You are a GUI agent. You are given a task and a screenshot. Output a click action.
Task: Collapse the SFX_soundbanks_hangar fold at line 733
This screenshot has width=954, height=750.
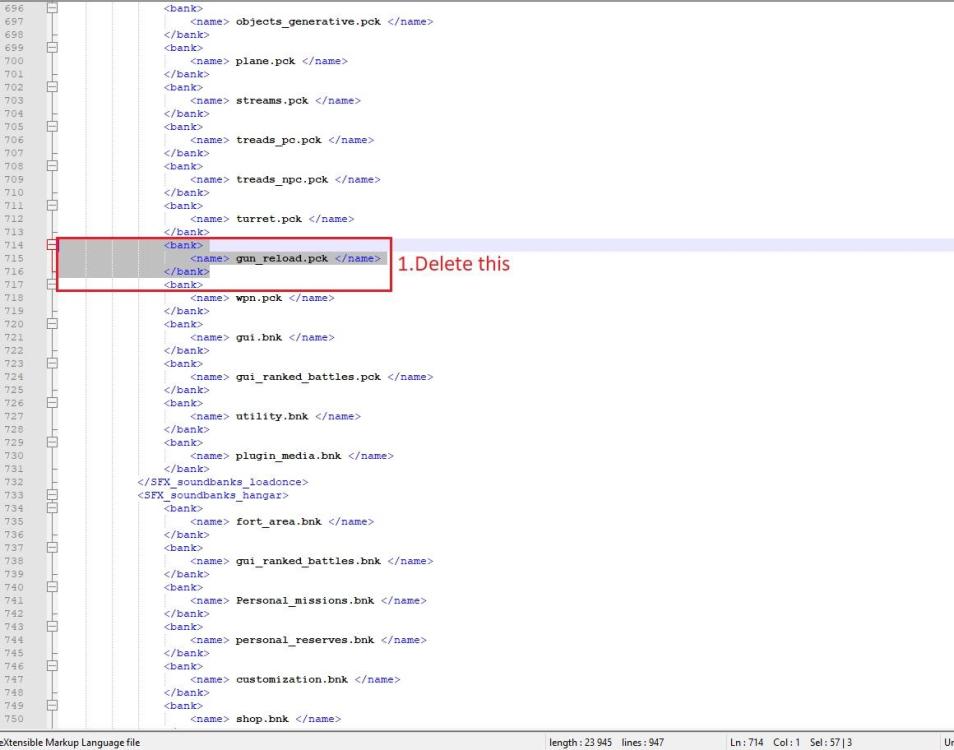click(x=52, y=495)
